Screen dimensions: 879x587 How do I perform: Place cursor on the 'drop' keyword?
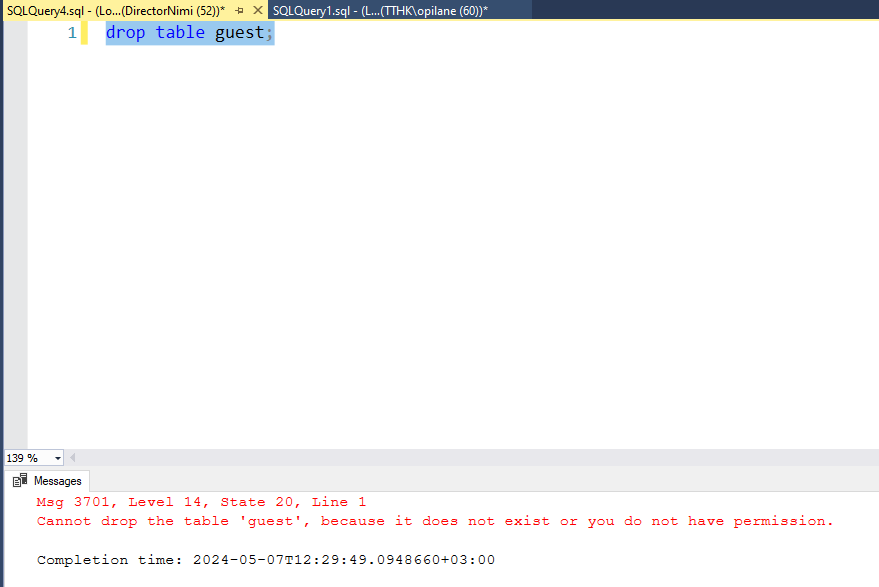(x=125, y=33)
